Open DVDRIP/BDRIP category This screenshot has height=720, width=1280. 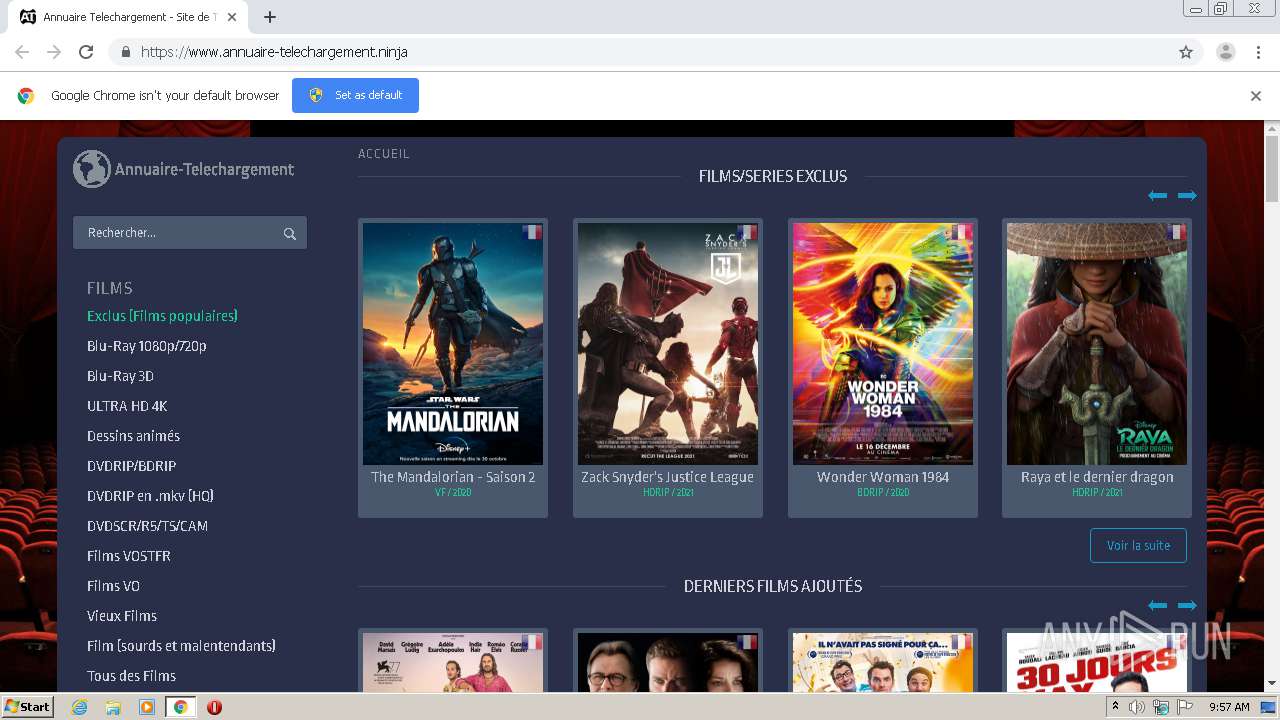coord(131,466)
